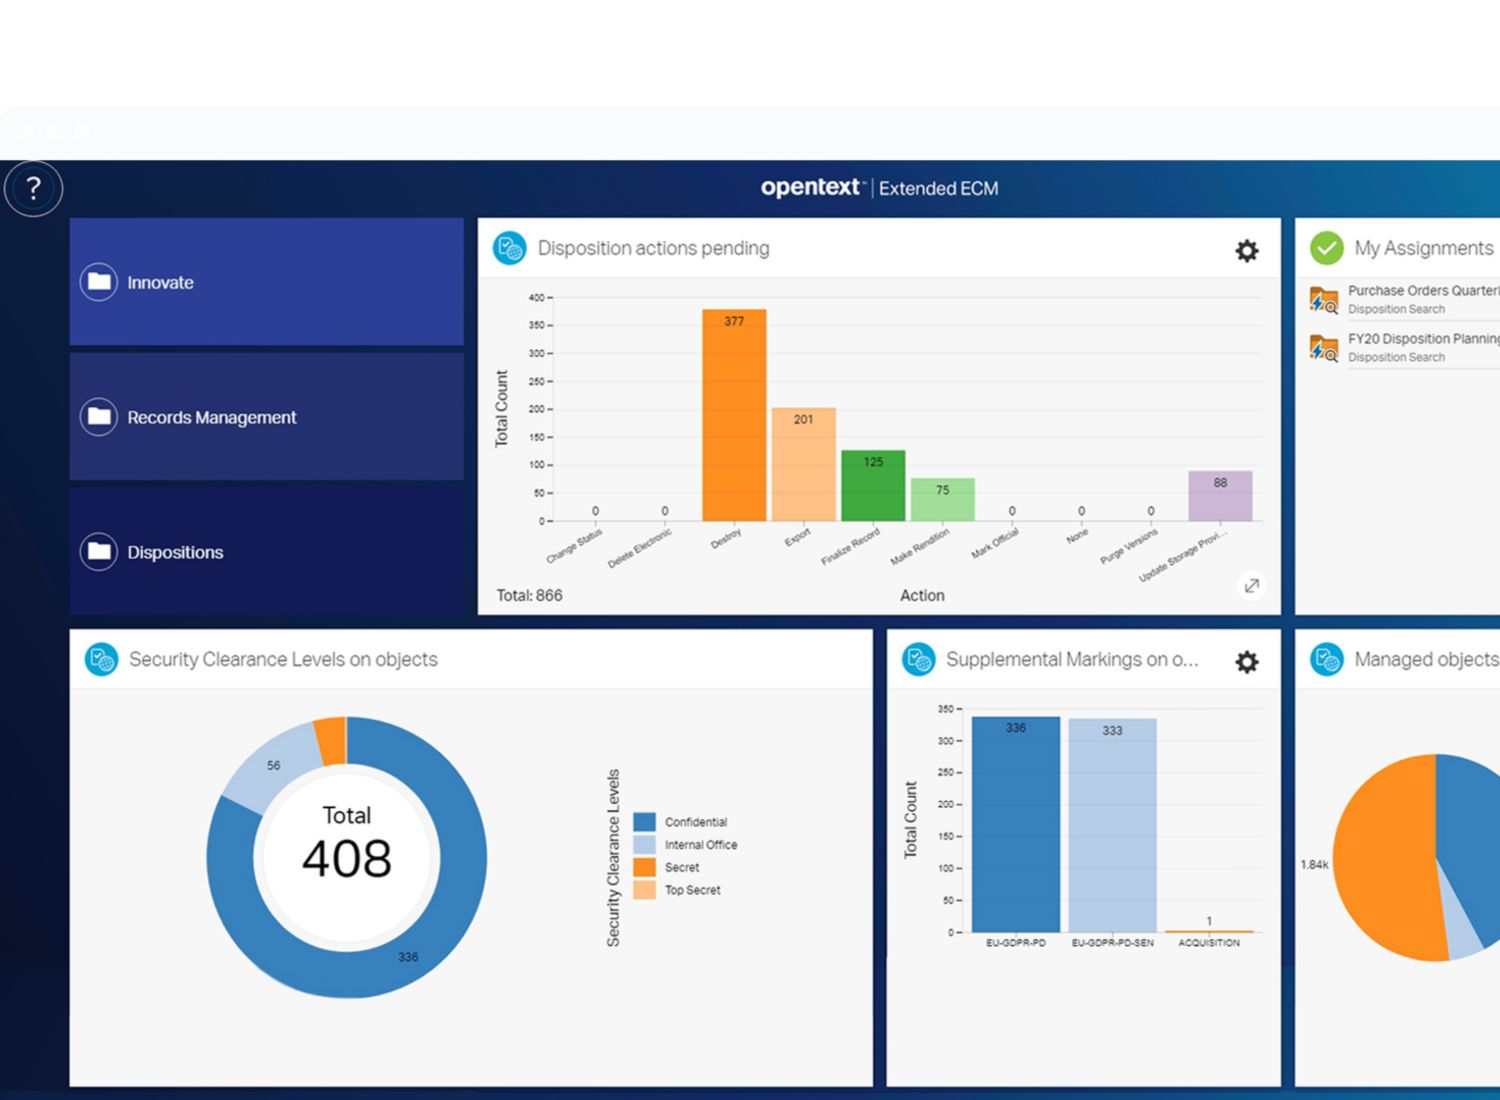Click the Supplemental Markings widget icon
Viewport: 1500px width, 1100px height.
[918, 659]
